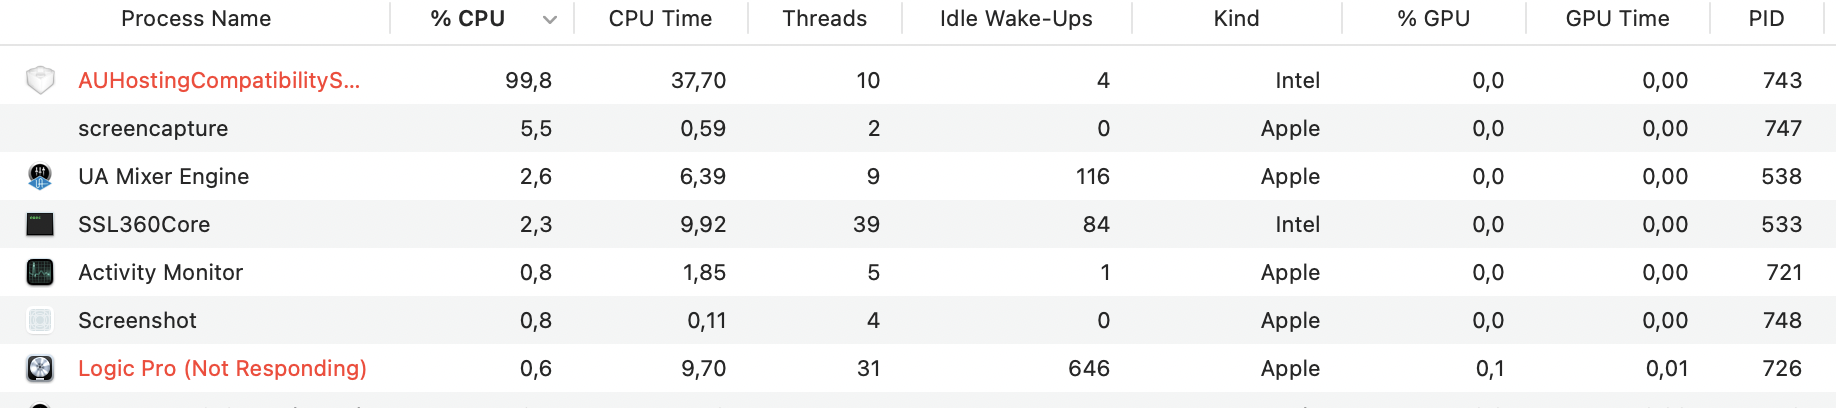Image resolution: width=1836 pixels, height=408 pixels.
Task: Sort by CPU Time column header
Action: coord(660,19)
